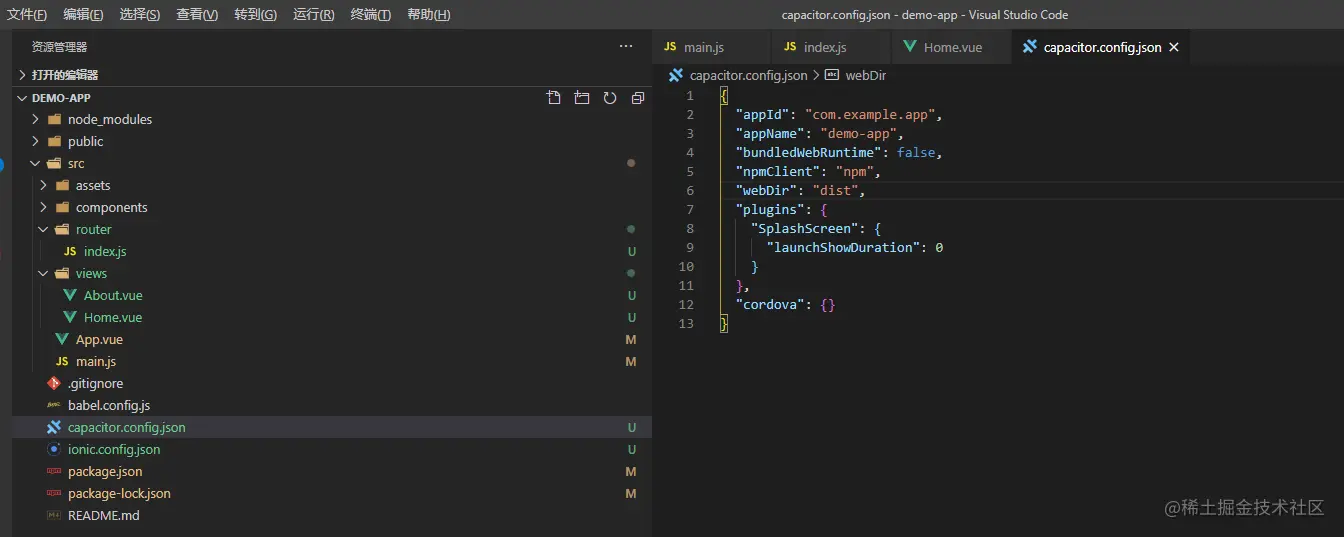Switch to the Home.vue editor tab
This screenshot has height=537, width=1344.
[x=951, y=47]
